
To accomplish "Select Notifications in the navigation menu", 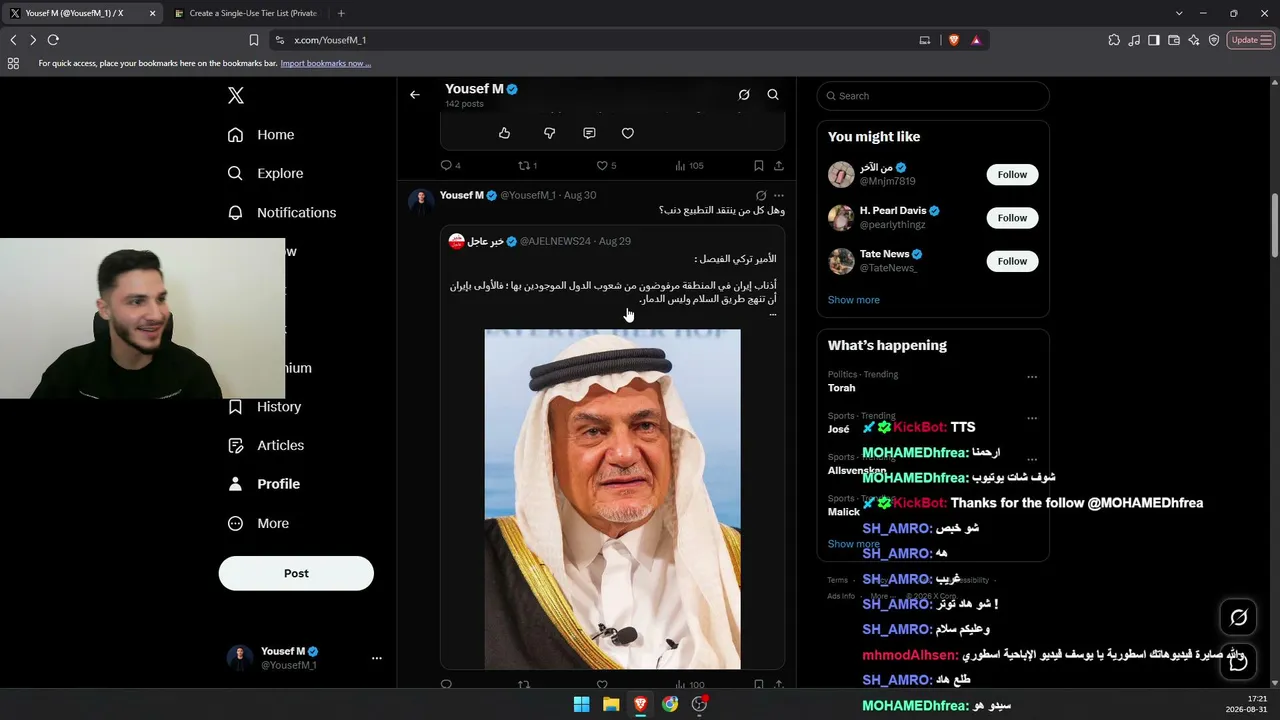I will click(296, 212).
